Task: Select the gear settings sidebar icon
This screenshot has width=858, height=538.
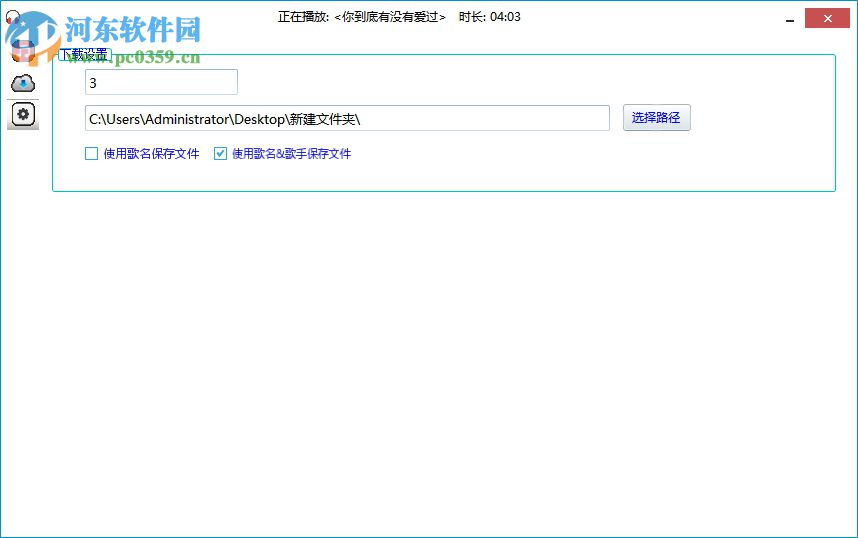Action: [x=23, y=115]
